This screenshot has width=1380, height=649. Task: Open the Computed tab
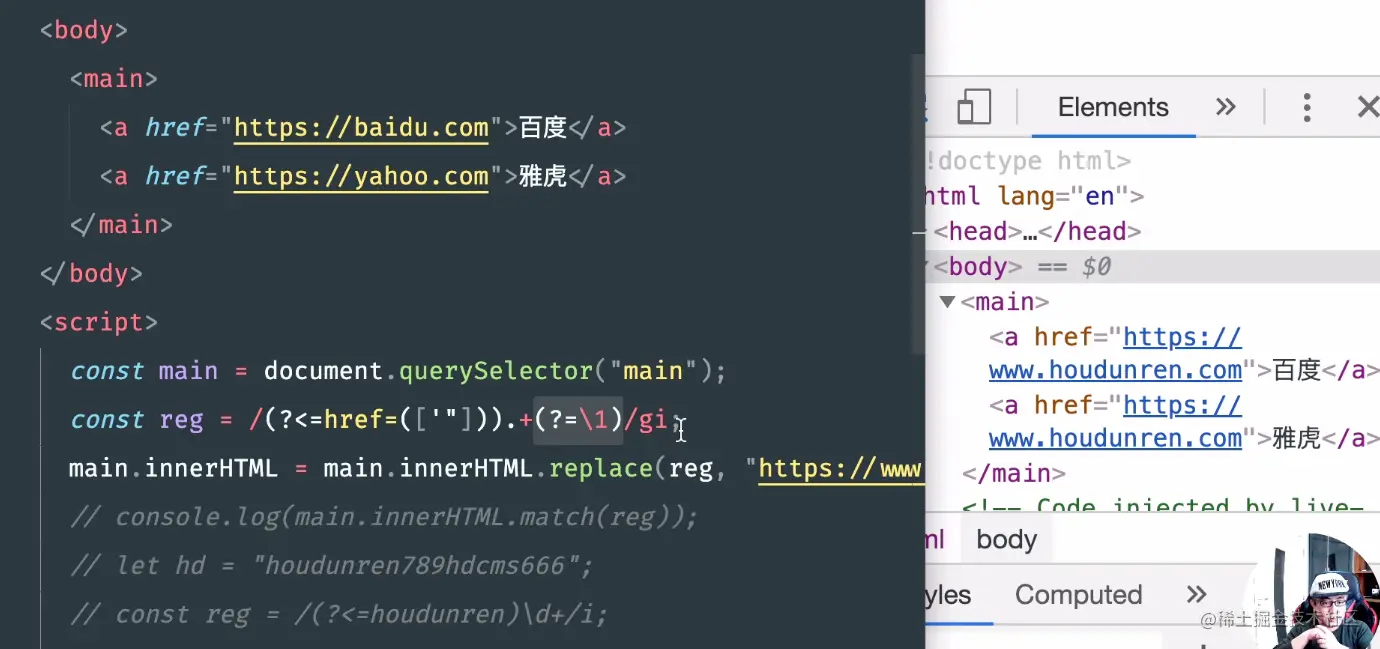[x=1078, y=595]
